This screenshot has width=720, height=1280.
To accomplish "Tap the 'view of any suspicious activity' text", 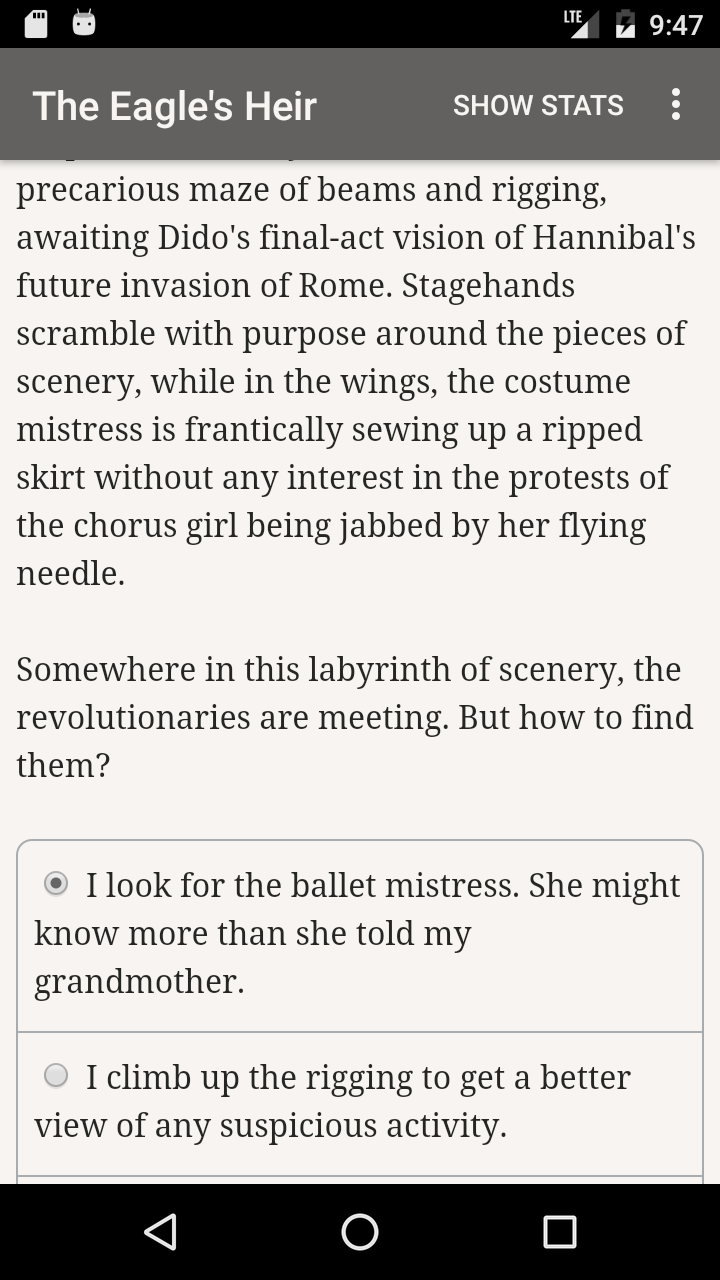I will (270, 1125).
